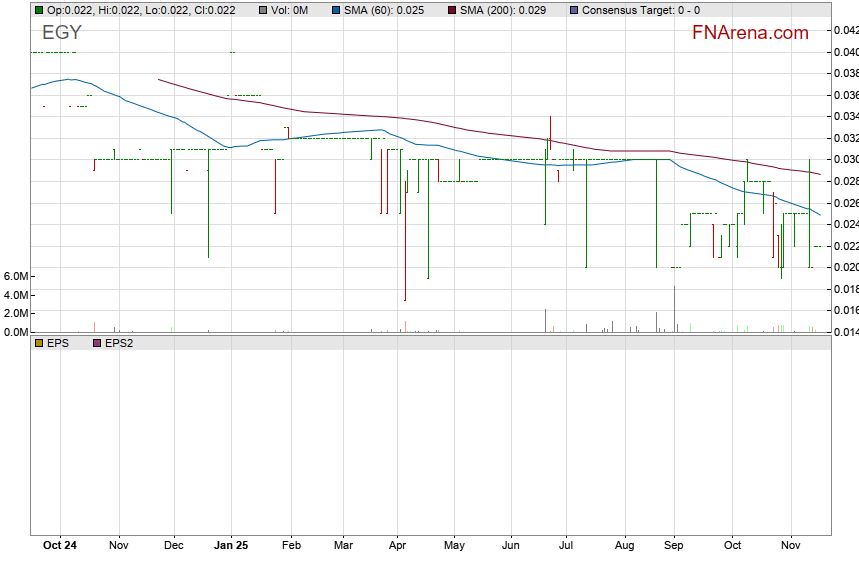Click the 0.030 price axis label
The image size is (859, 566).
[x=845, y=160]
